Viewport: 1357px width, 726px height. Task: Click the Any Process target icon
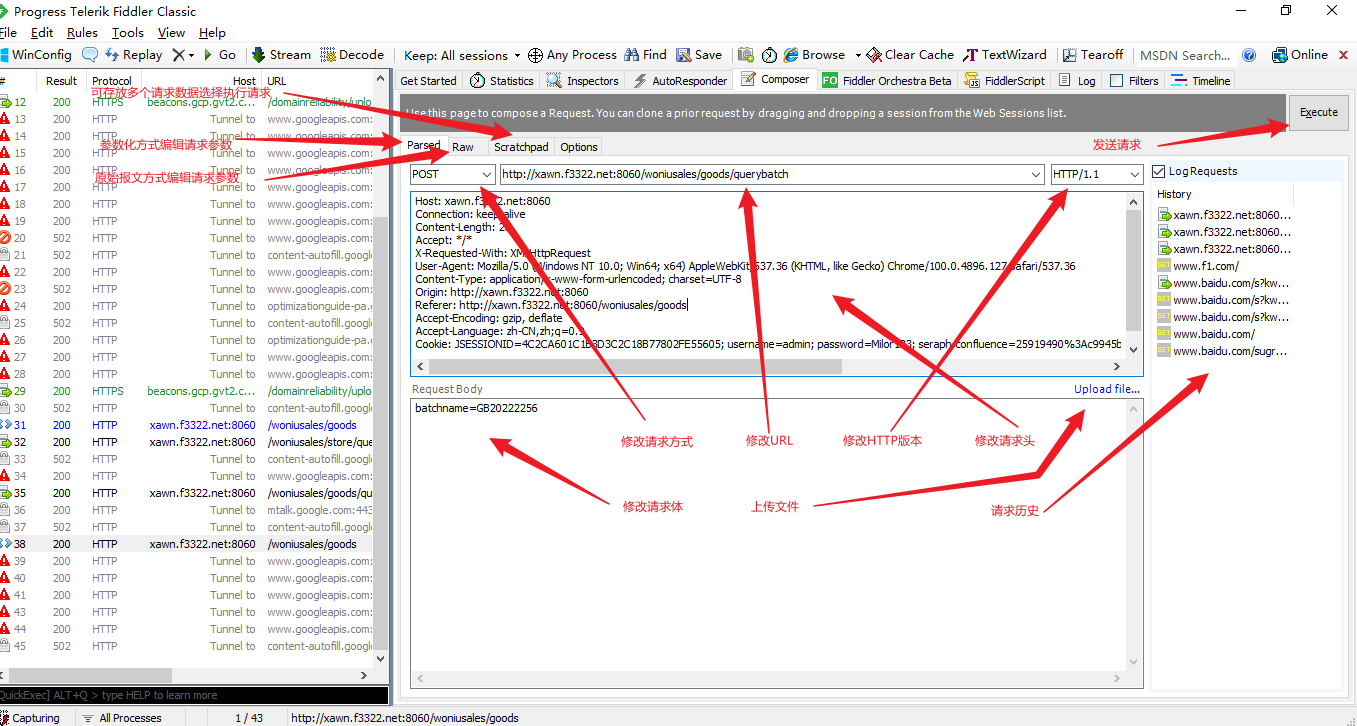pyautogui.click(x=536, y=55)
